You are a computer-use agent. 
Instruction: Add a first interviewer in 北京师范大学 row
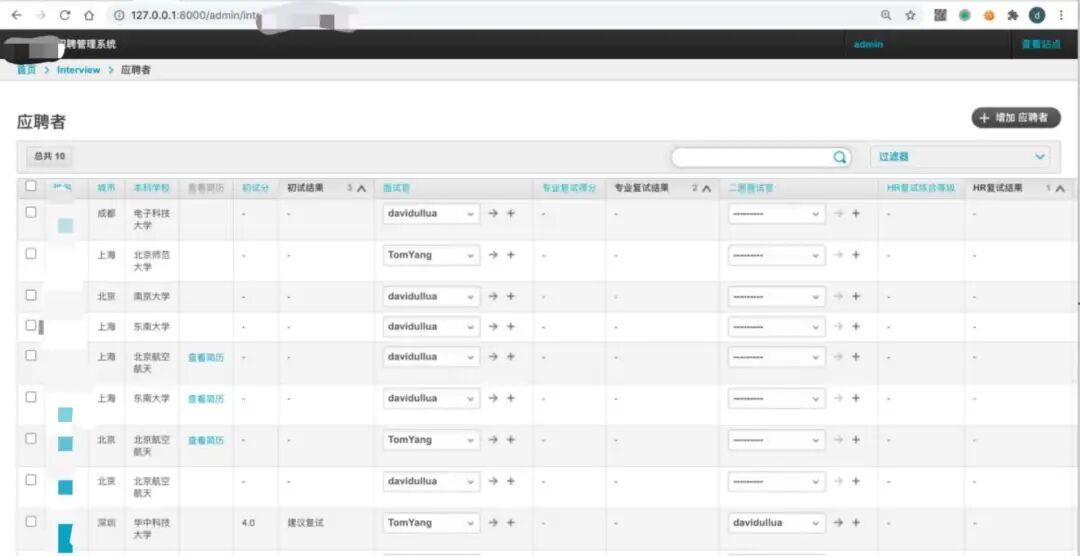tap(510, 255)
